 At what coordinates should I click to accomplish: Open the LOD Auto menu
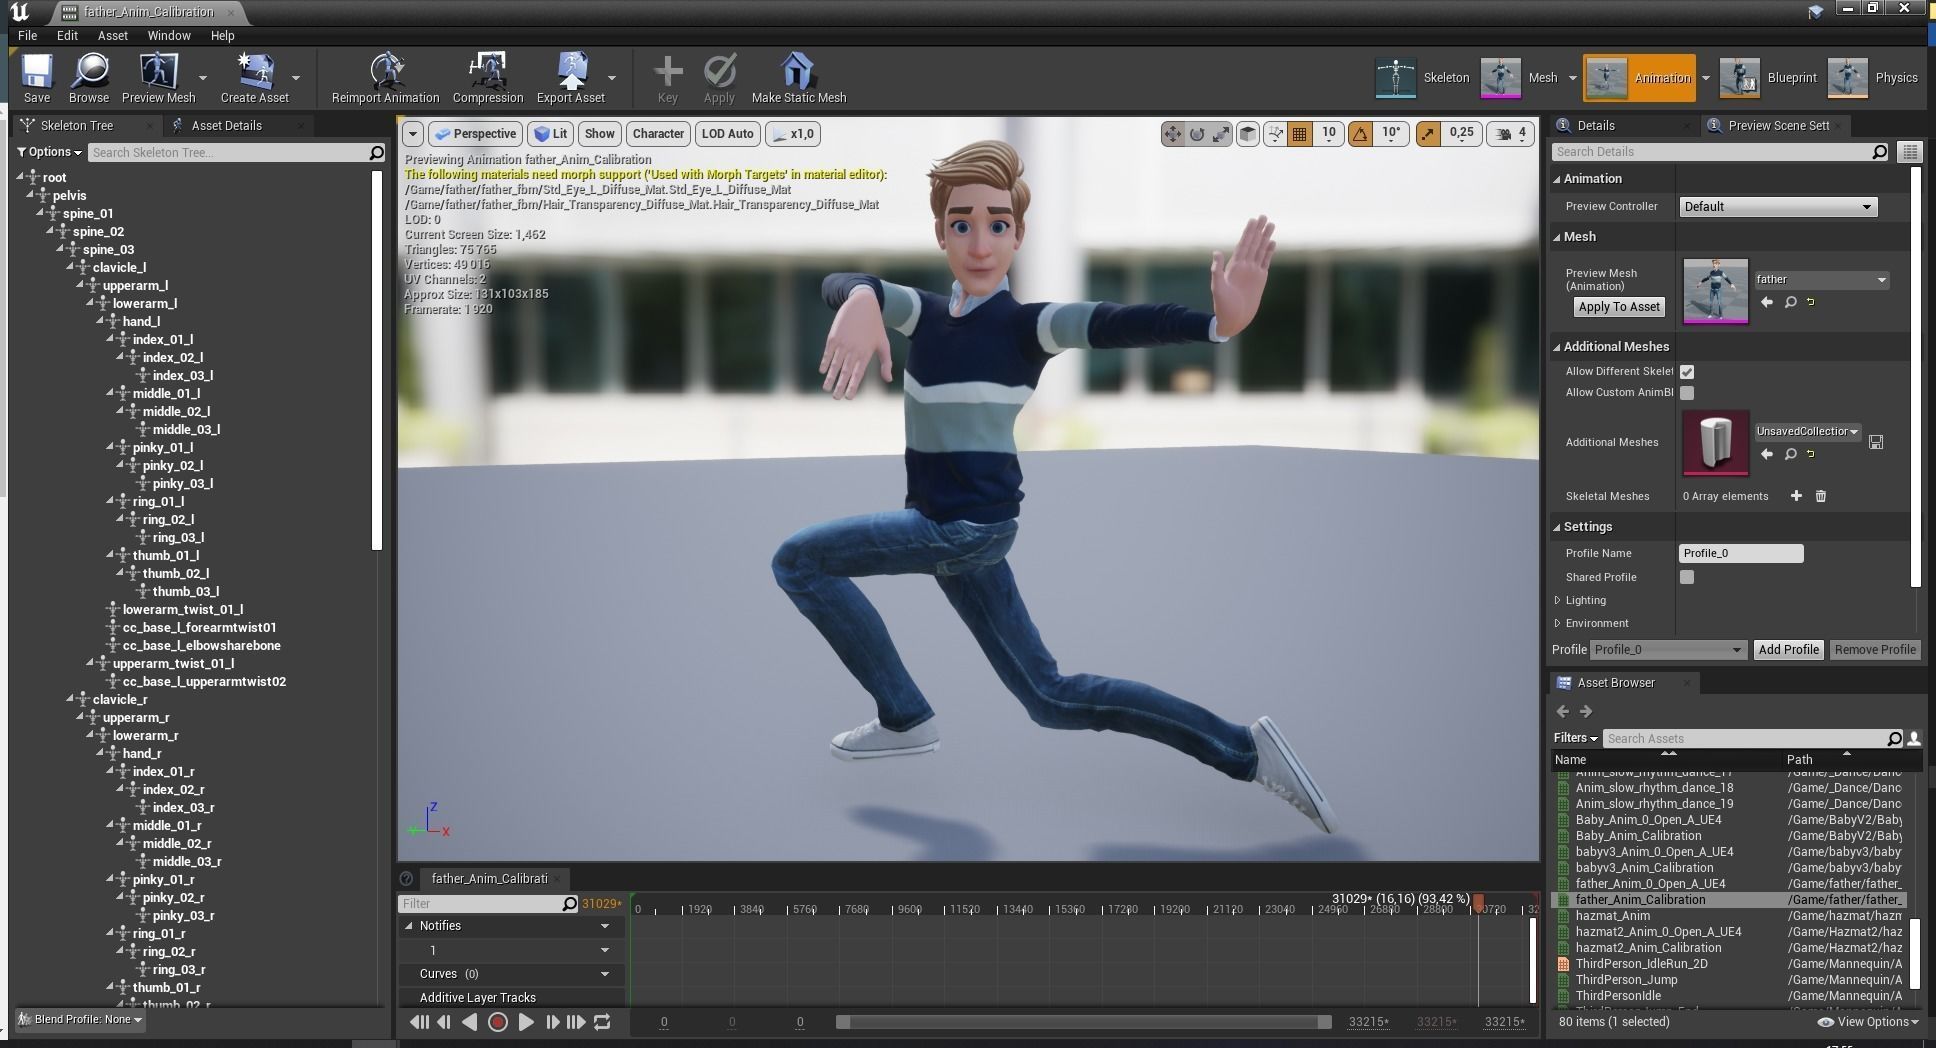coord(727,133)
